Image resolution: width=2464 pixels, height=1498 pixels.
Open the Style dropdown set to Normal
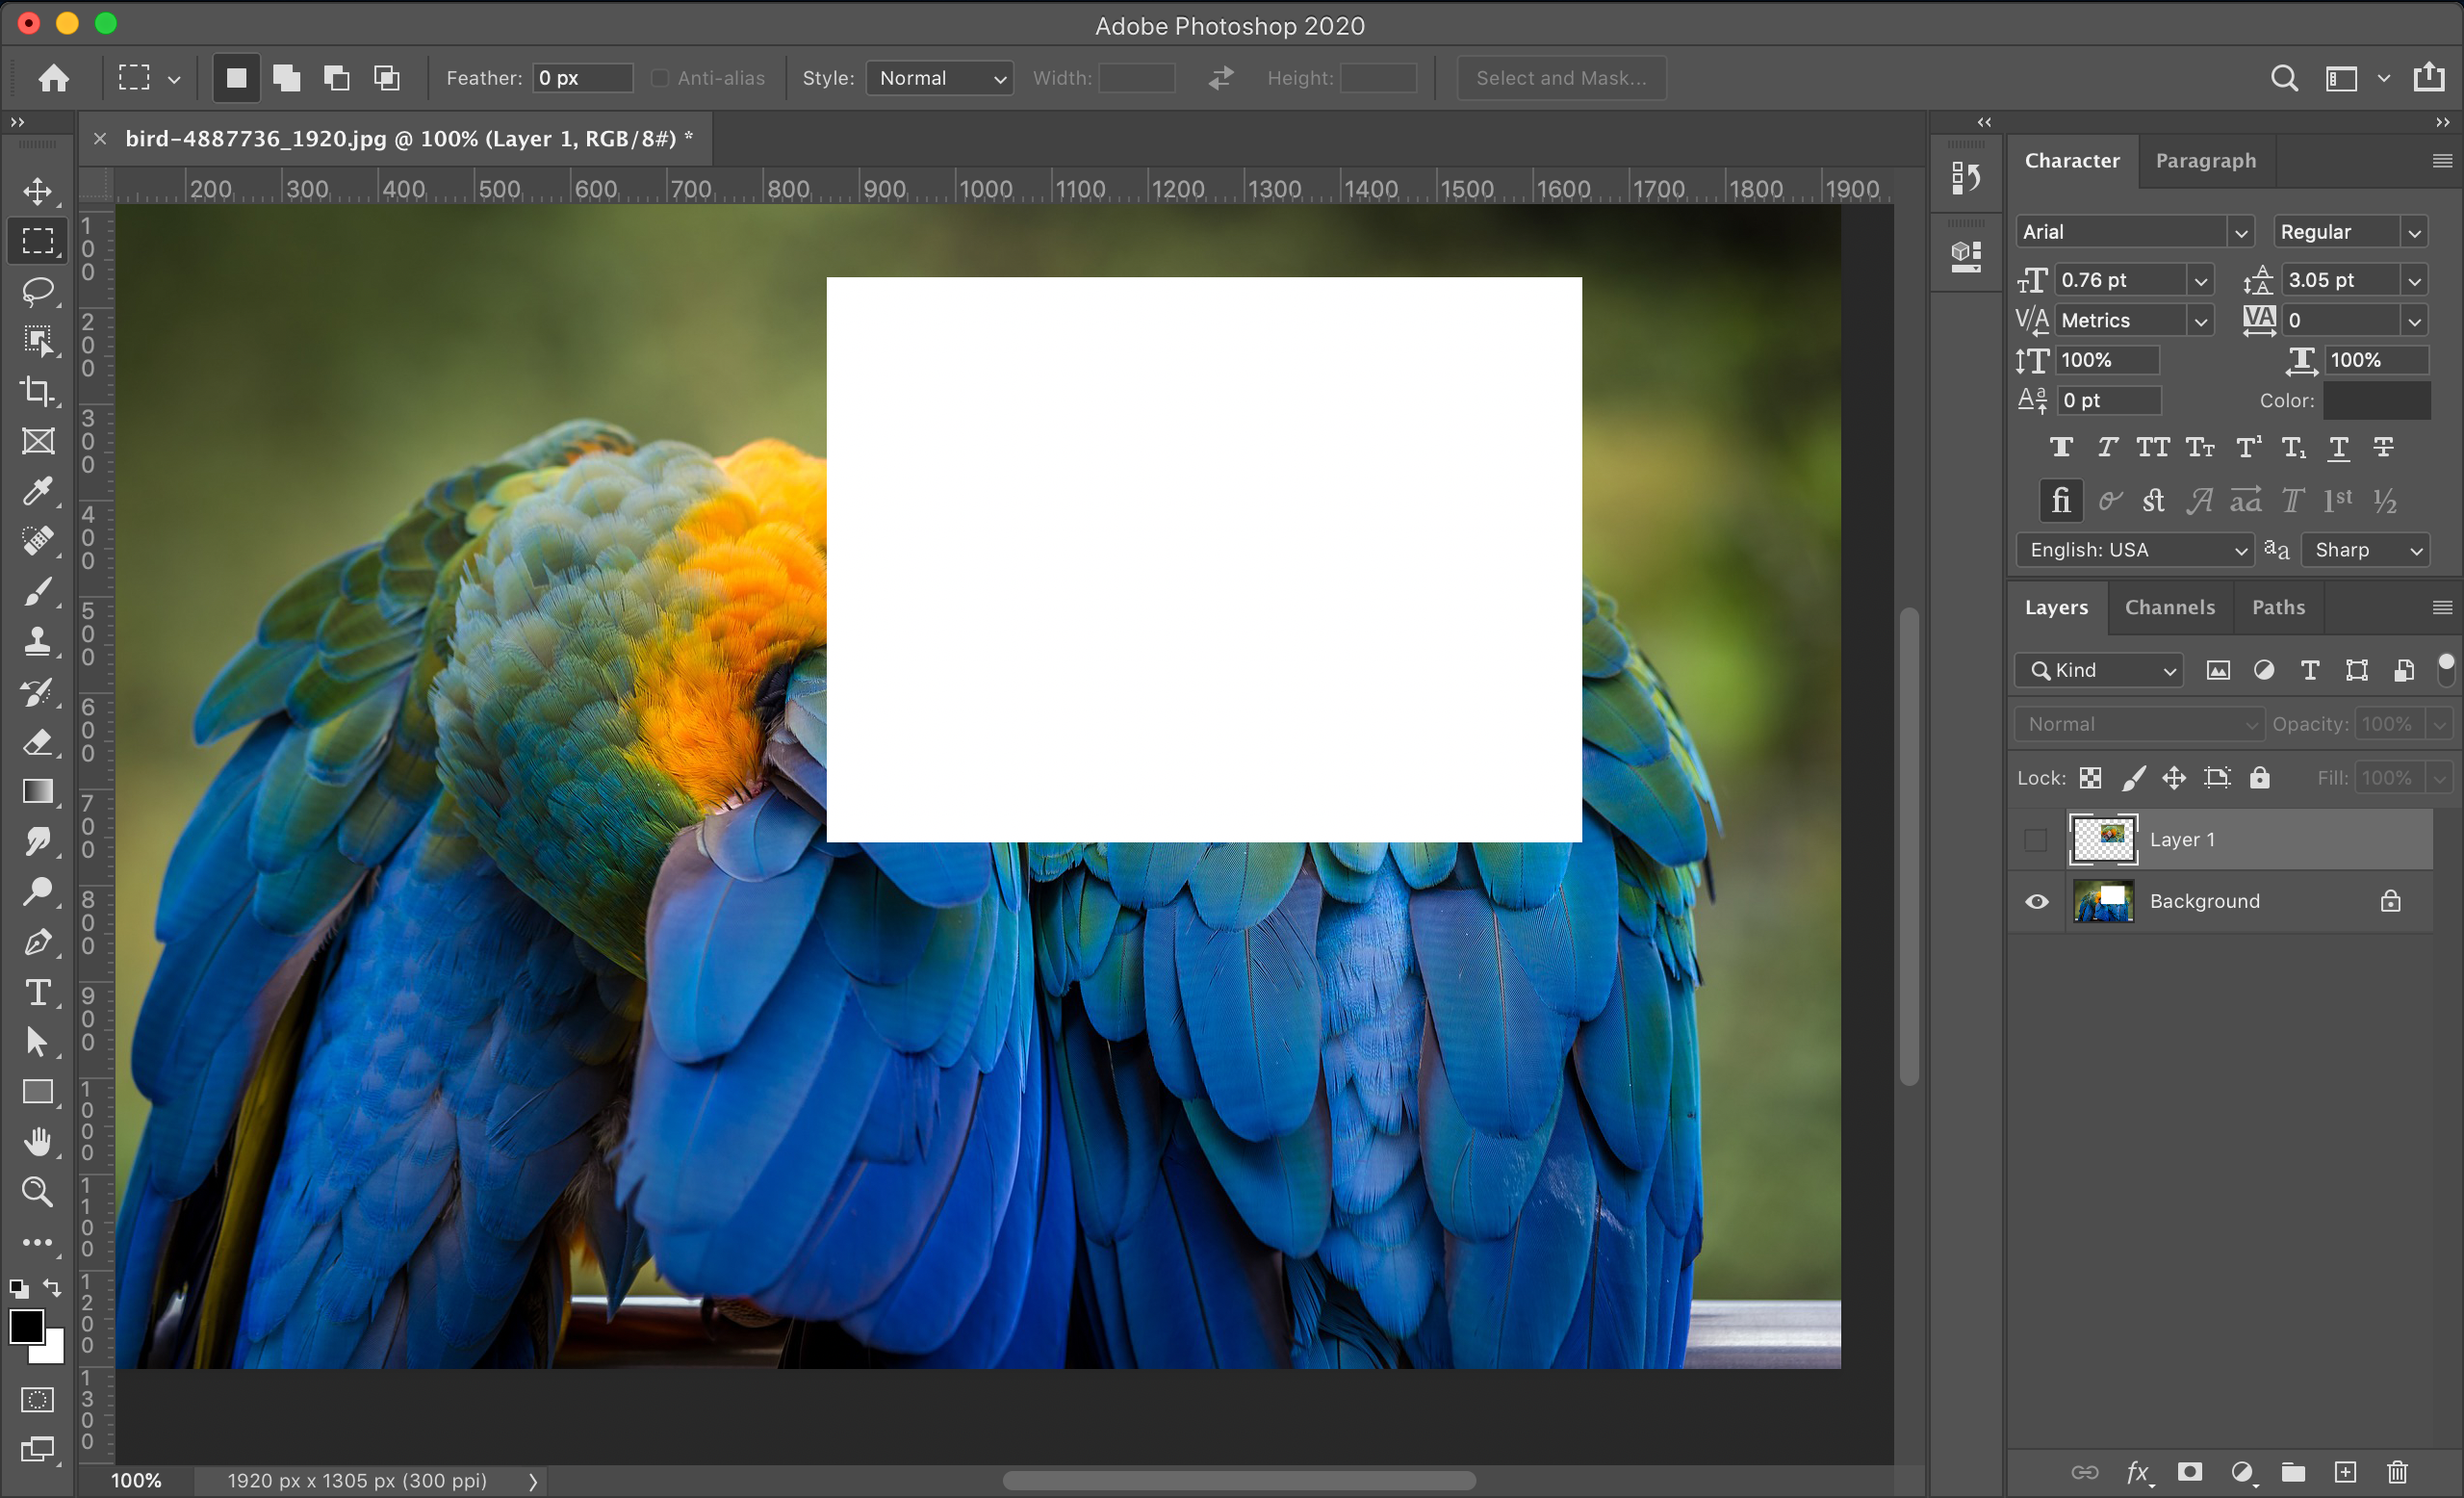tap(939, 78)
